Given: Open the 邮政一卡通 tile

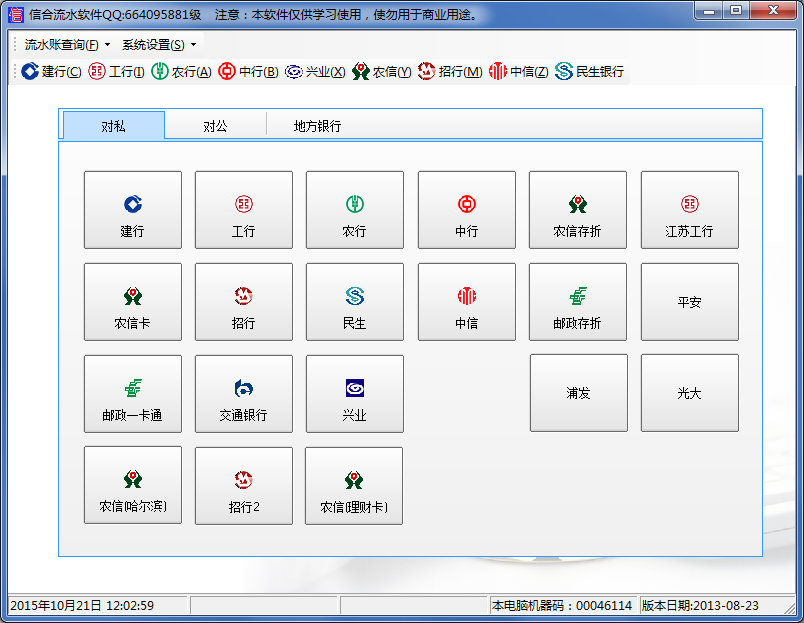Looking at the screenshot, I should pyautogui.click(x=133, y=394).
